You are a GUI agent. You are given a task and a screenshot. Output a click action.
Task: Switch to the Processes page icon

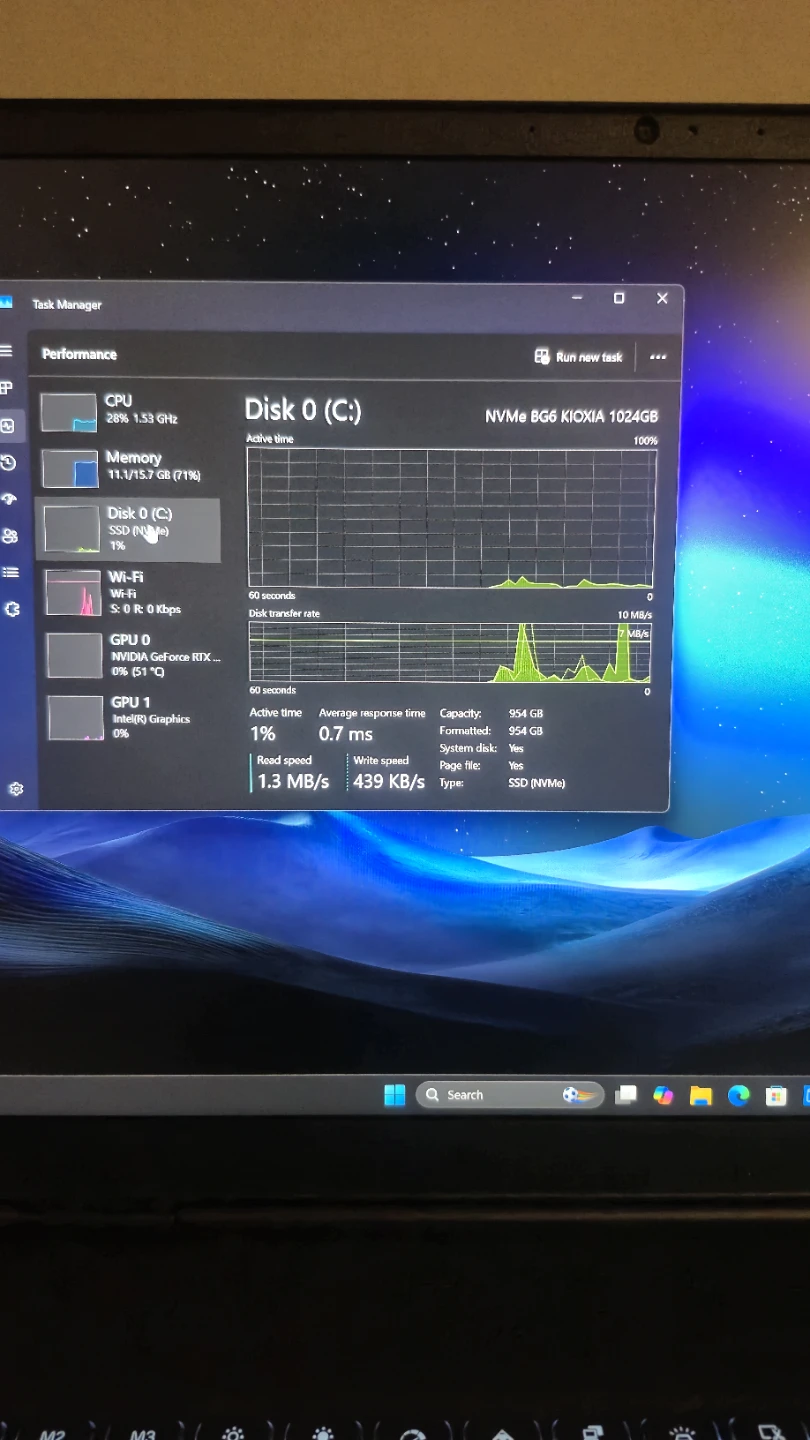click(x=6, y=388)
